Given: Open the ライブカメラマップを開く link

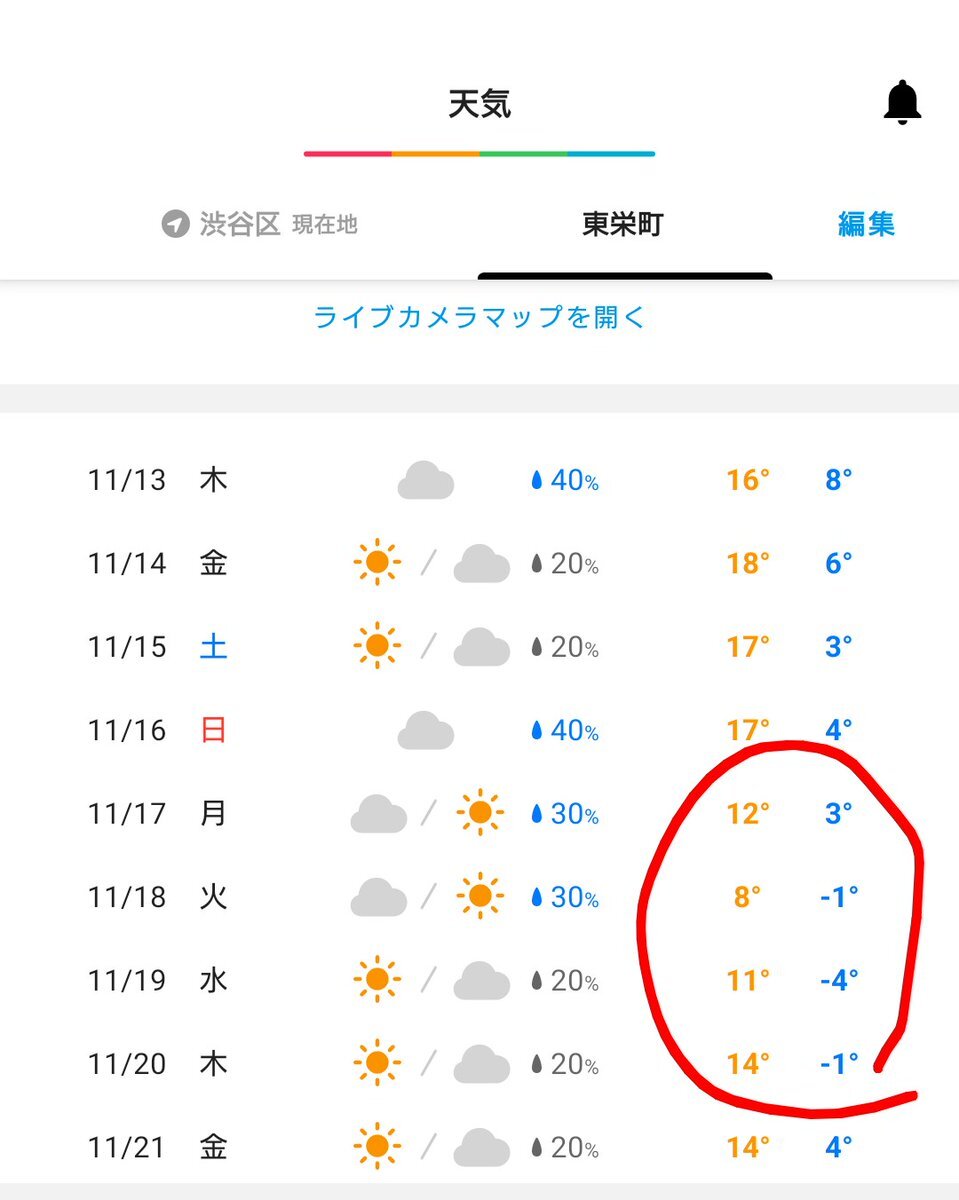Looking at the screenshot, I should tap(480, 318).
